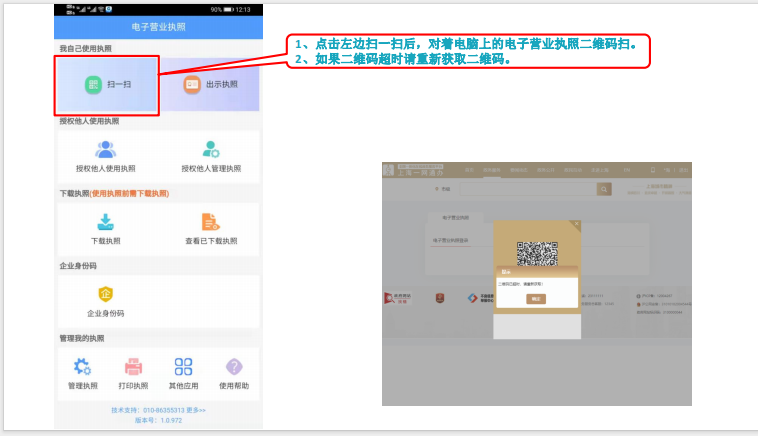Tap the 下载执照 download icon

[106, 222]
